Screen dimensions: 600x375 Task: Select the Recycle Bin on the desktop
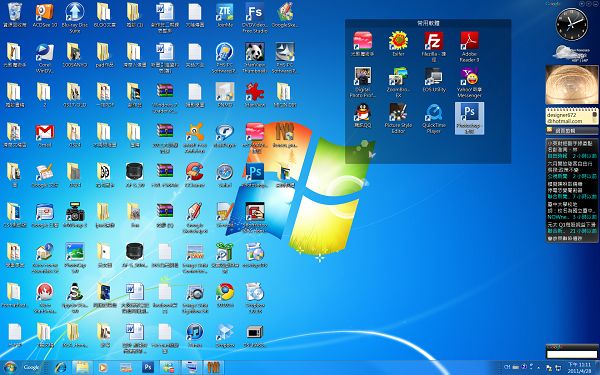click(x=15, y=15)
